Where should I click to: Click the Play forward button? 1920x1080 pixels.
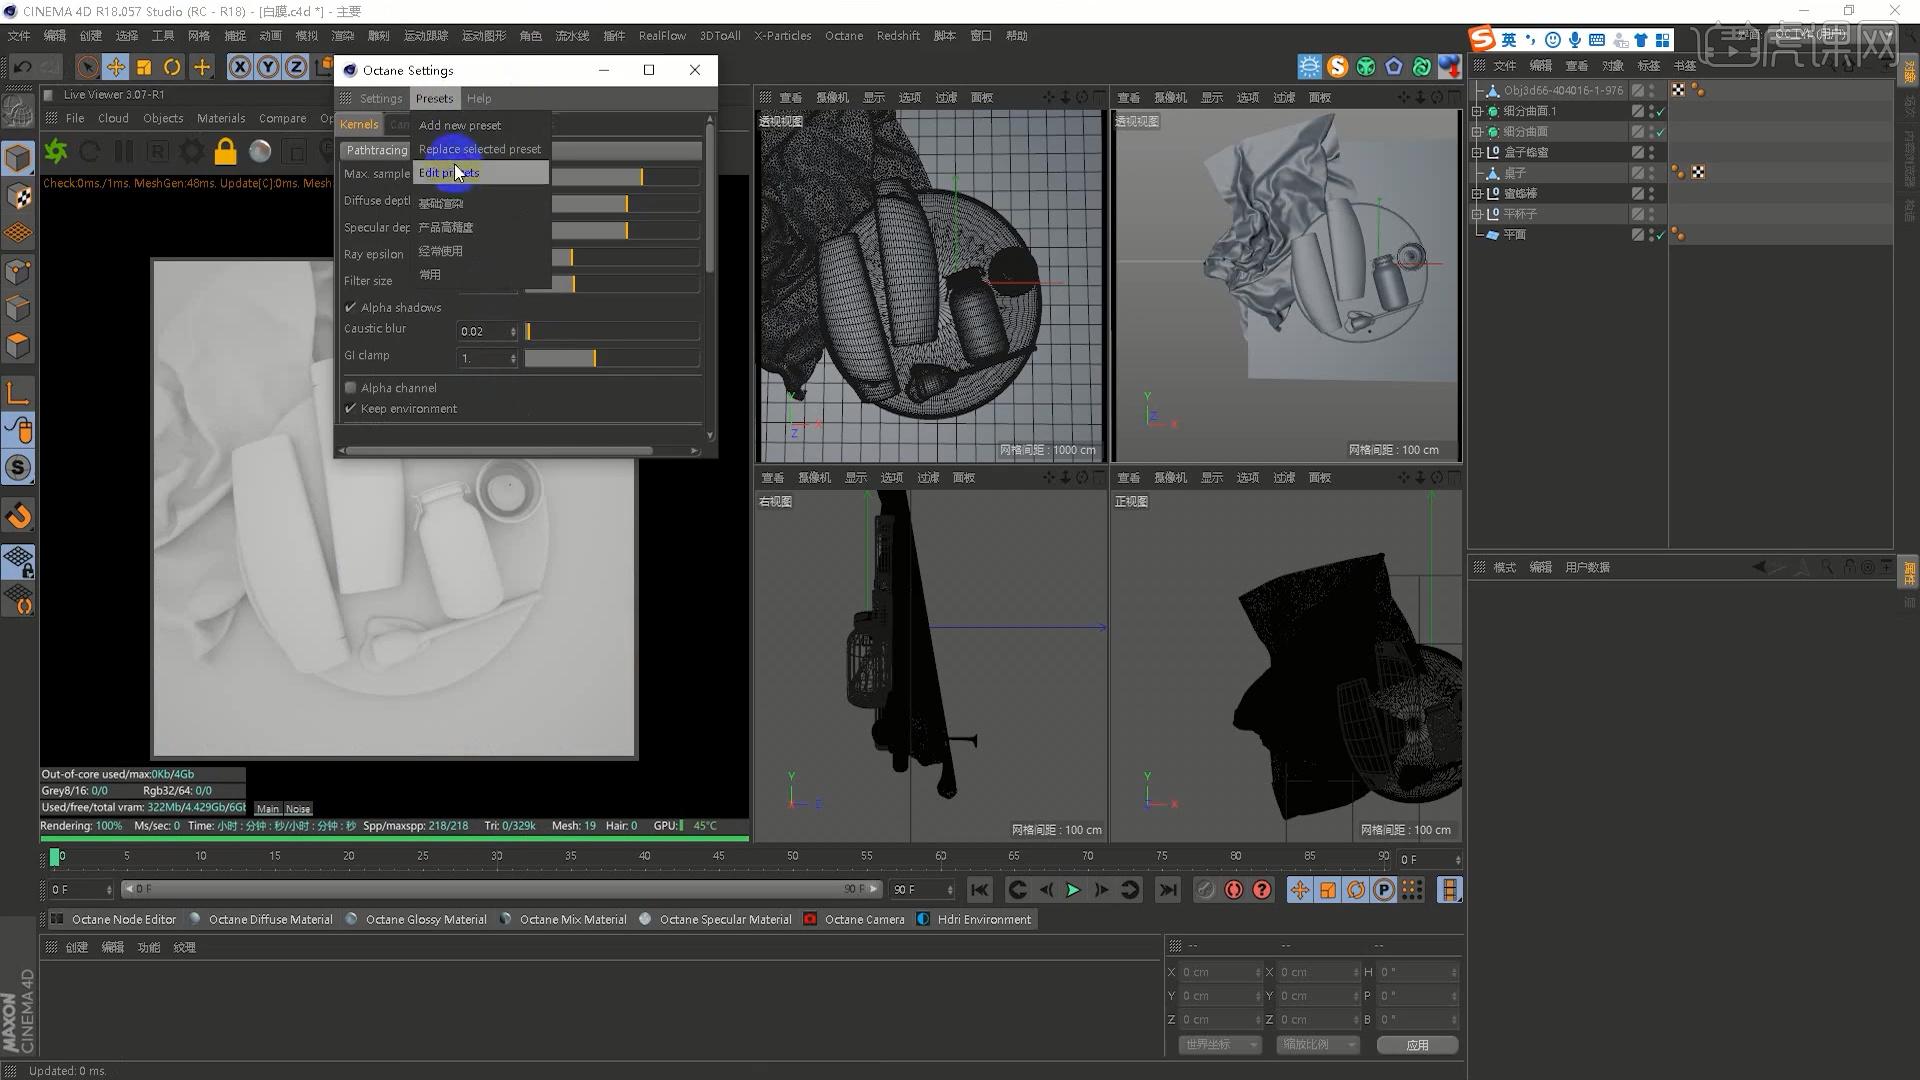[x=1073, y=890]
